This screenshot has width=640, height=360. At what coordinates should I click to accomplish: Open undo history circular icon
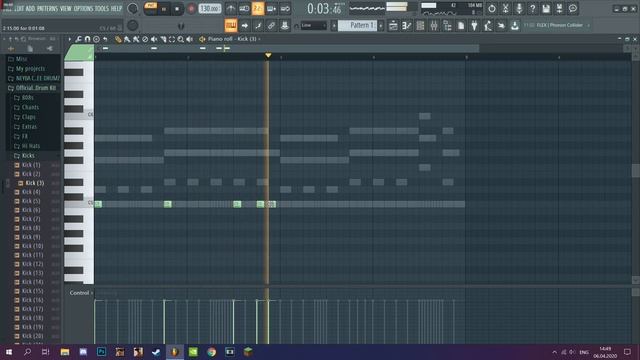(491, 8)
